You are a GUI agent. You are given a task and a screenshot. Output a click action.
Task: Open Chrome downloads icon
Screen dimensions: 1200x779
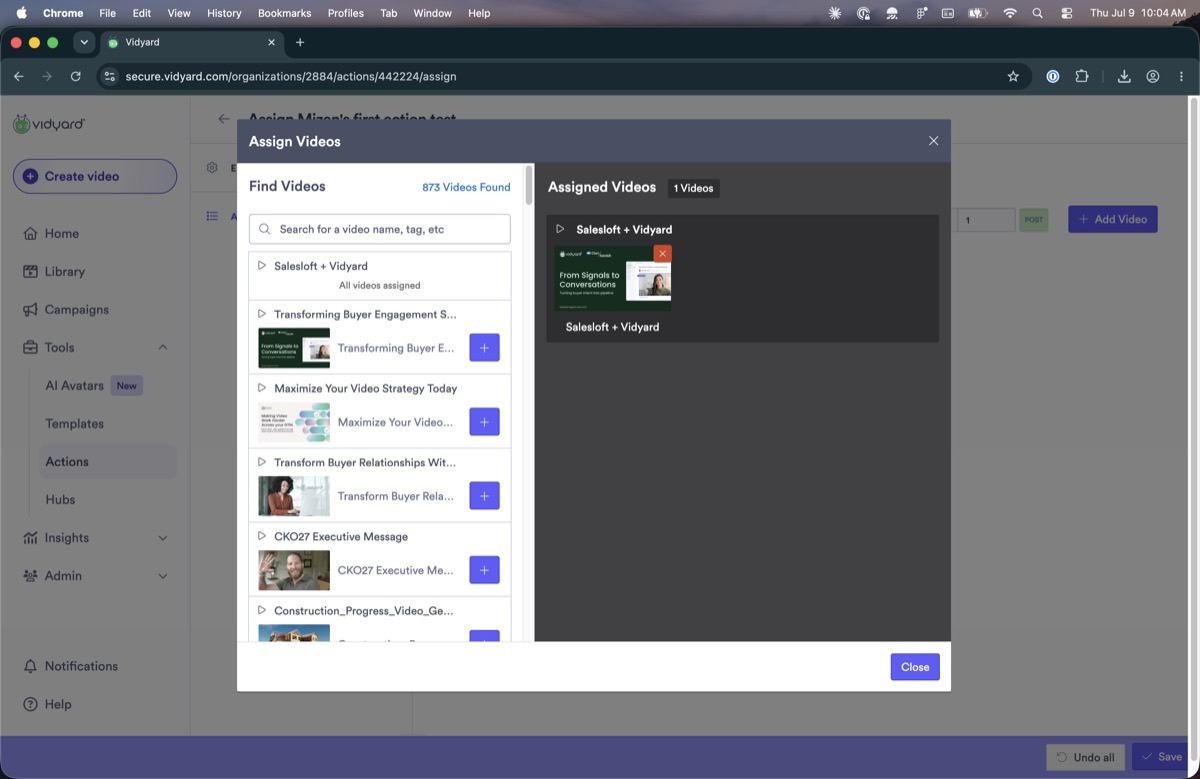tap(1124, 76)
